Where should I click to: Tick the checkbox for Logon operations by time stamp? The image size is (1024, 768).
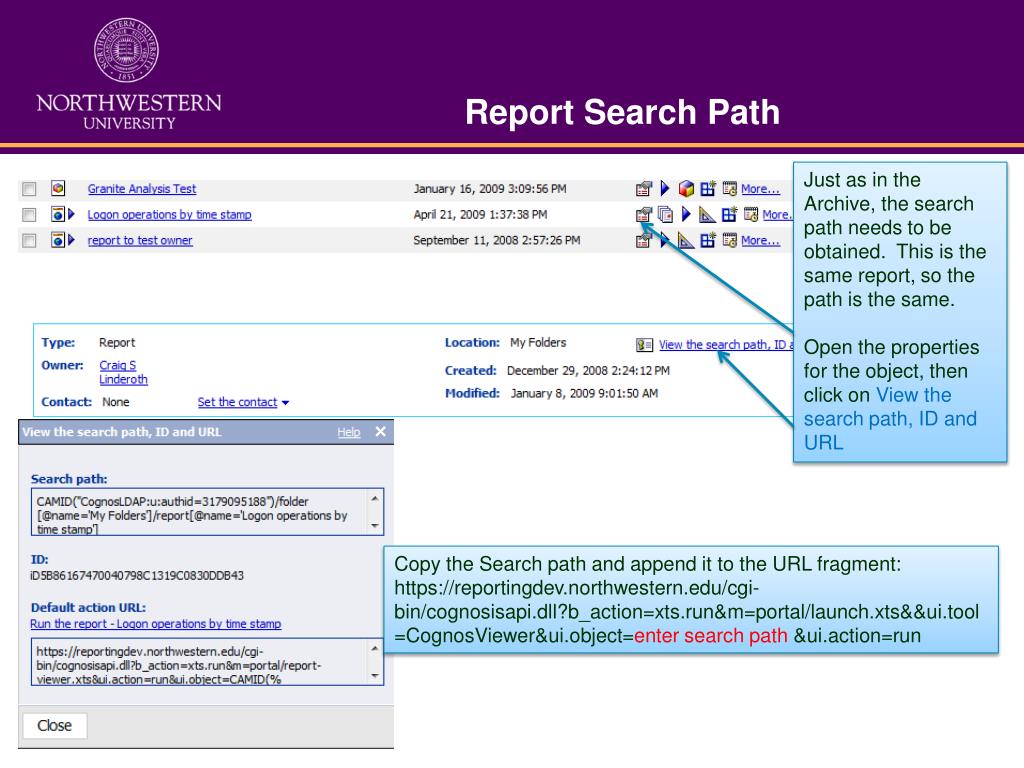[29, 214]
